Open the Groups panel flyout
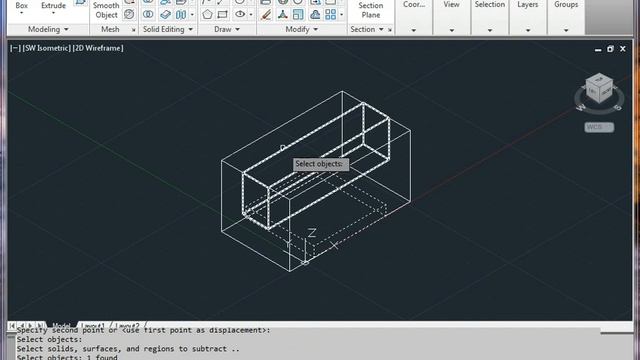This screenshot has width=640, height=360. coord(566,30)
